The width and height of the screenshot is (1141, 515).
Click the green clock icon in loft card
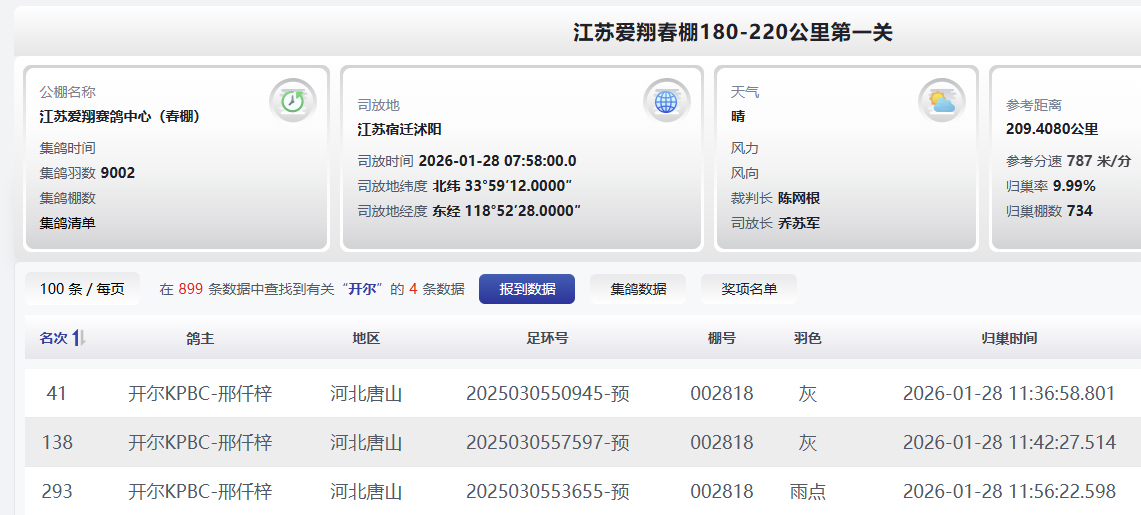point(292,101)
